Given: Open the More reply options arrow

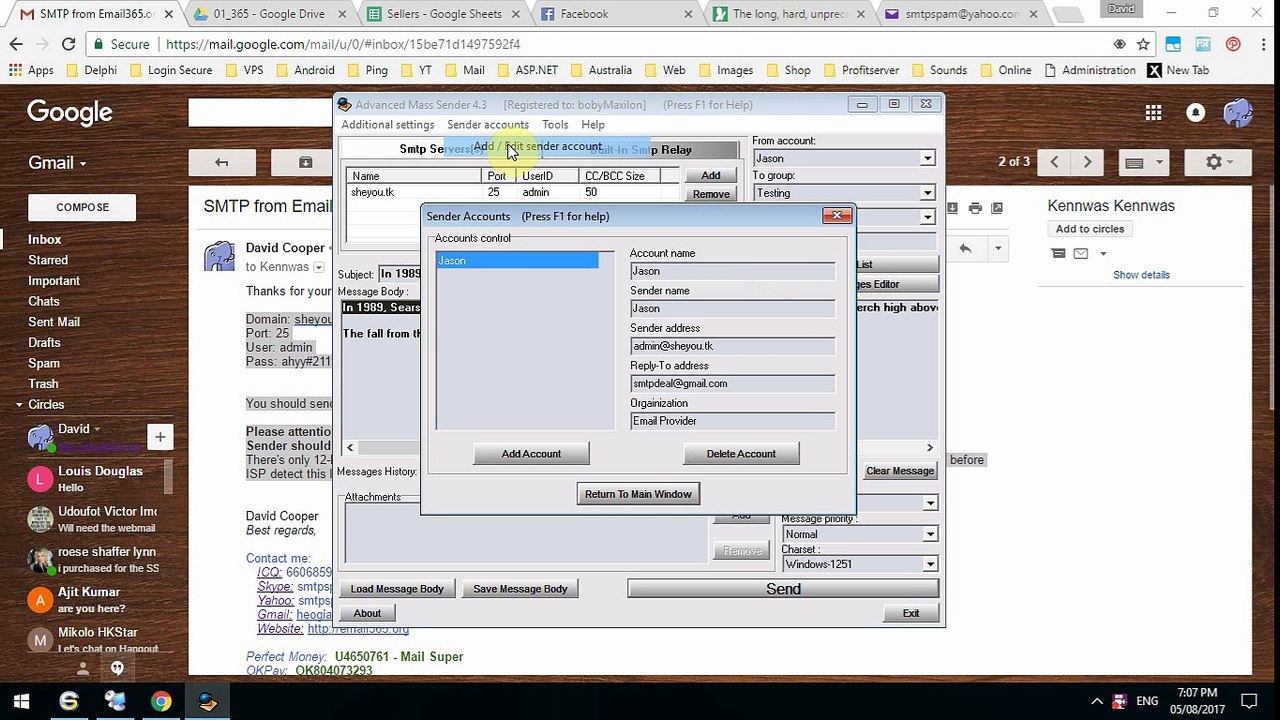Looking at the screenshot, I should [997, 248].
